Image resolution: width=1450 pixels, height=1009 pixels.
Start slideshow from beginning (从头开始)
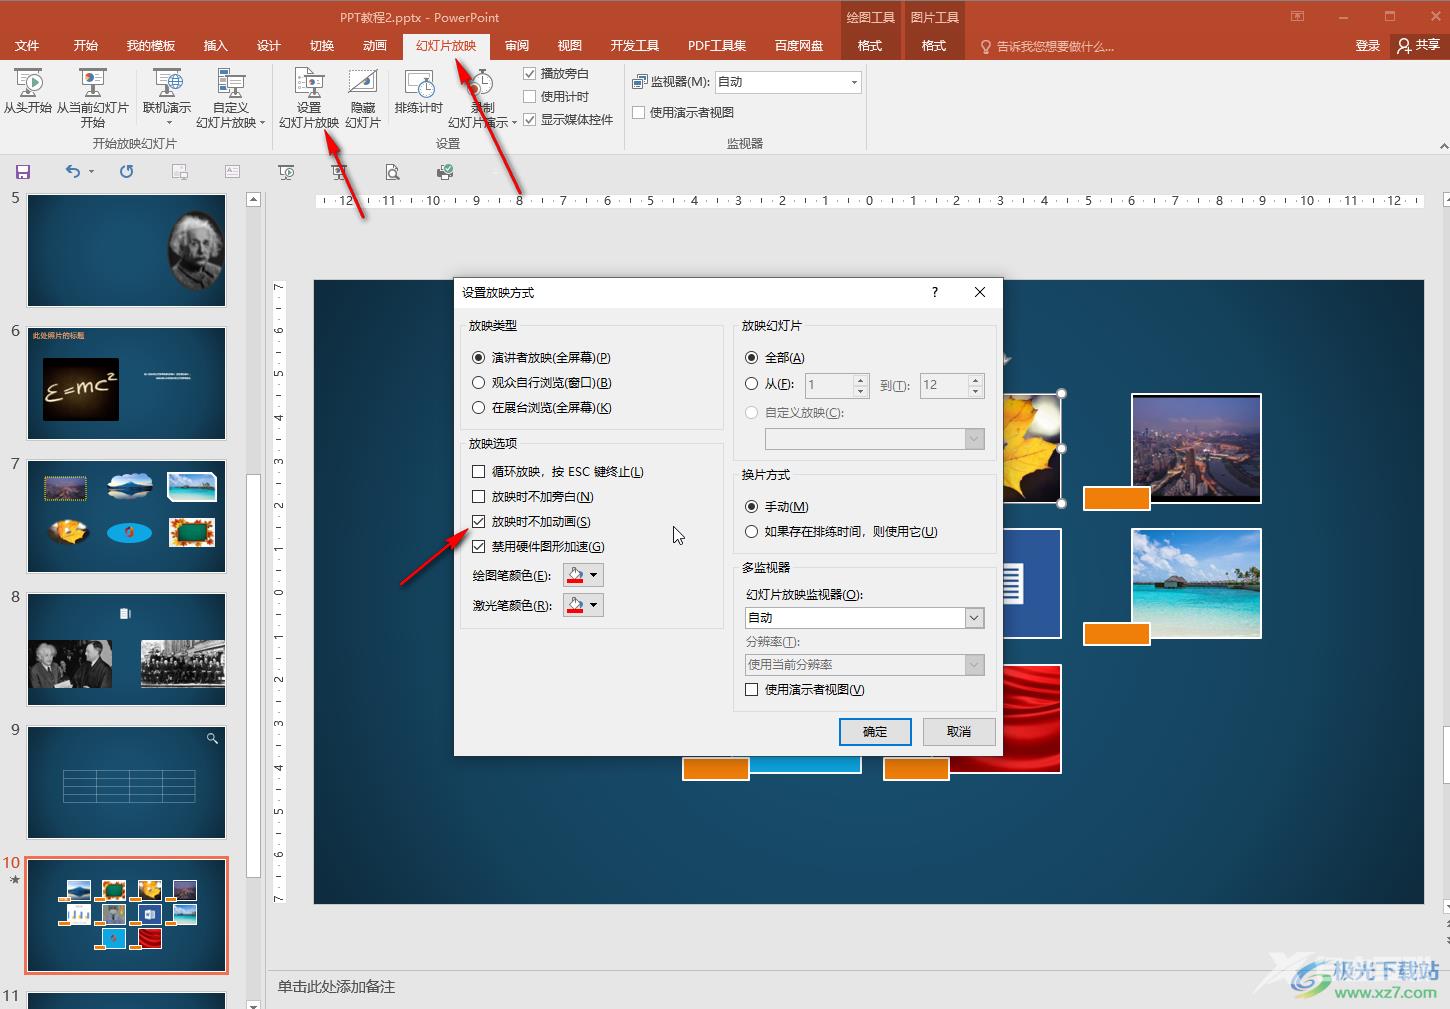tap(27, 92)
